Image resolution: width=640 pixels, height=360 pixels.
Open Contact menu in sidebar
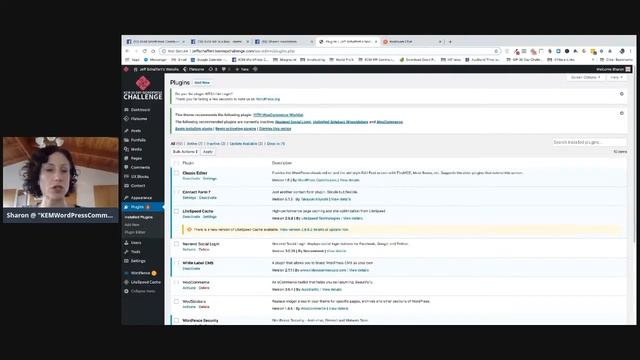[x=138, y=186]
